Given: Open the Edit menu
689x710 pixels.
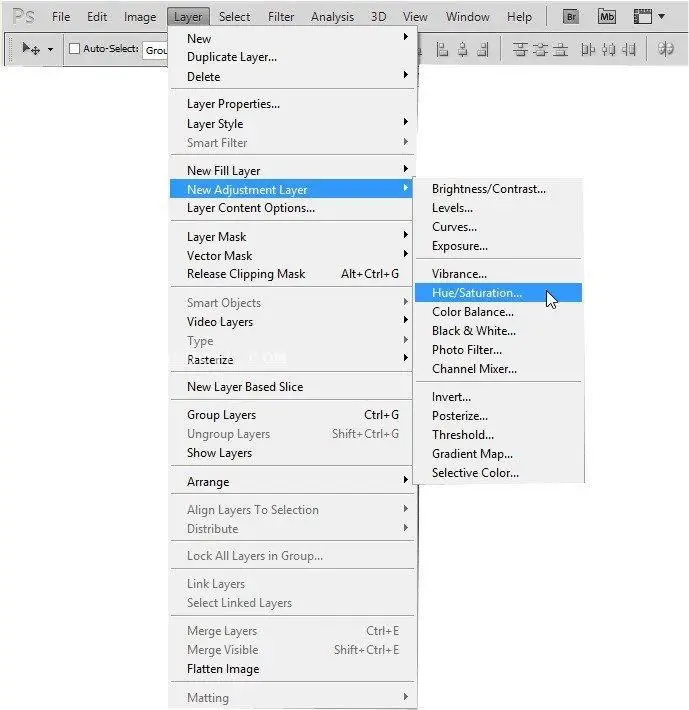Looking at the screenshot, I should click(97, 17).
